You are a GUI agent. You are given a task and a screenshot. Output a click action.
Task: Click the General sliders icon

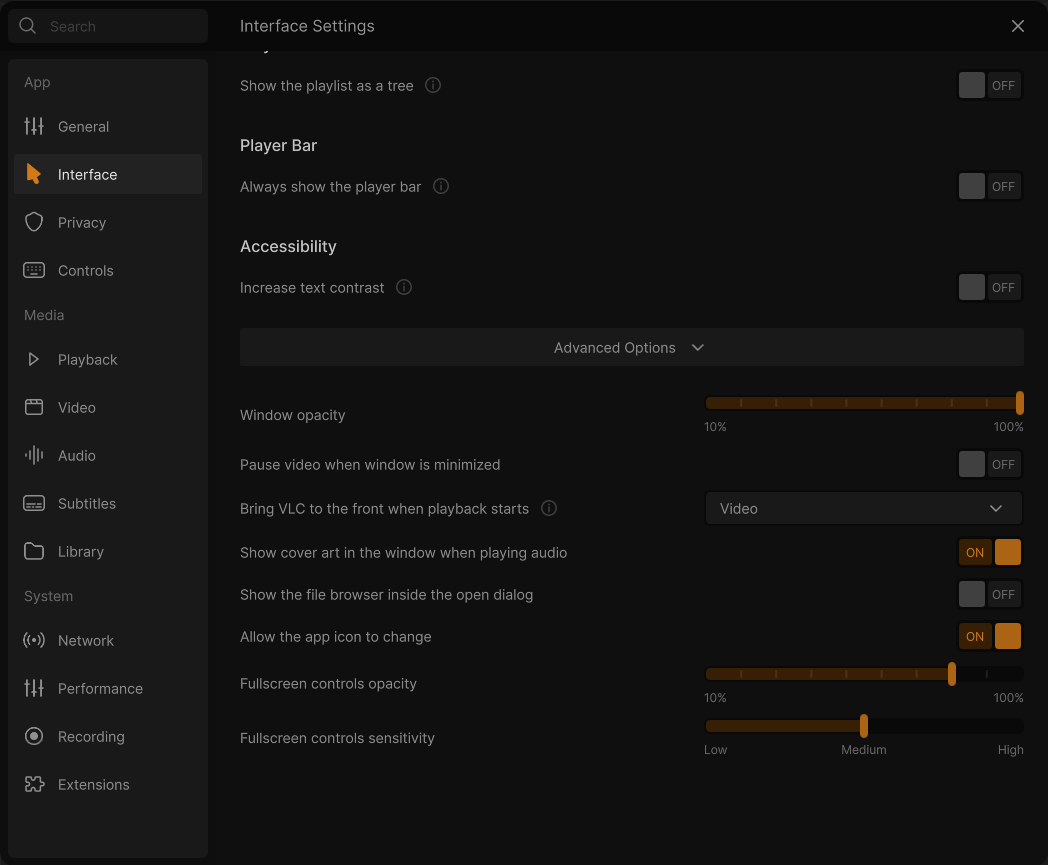click(x=34, y=126)
